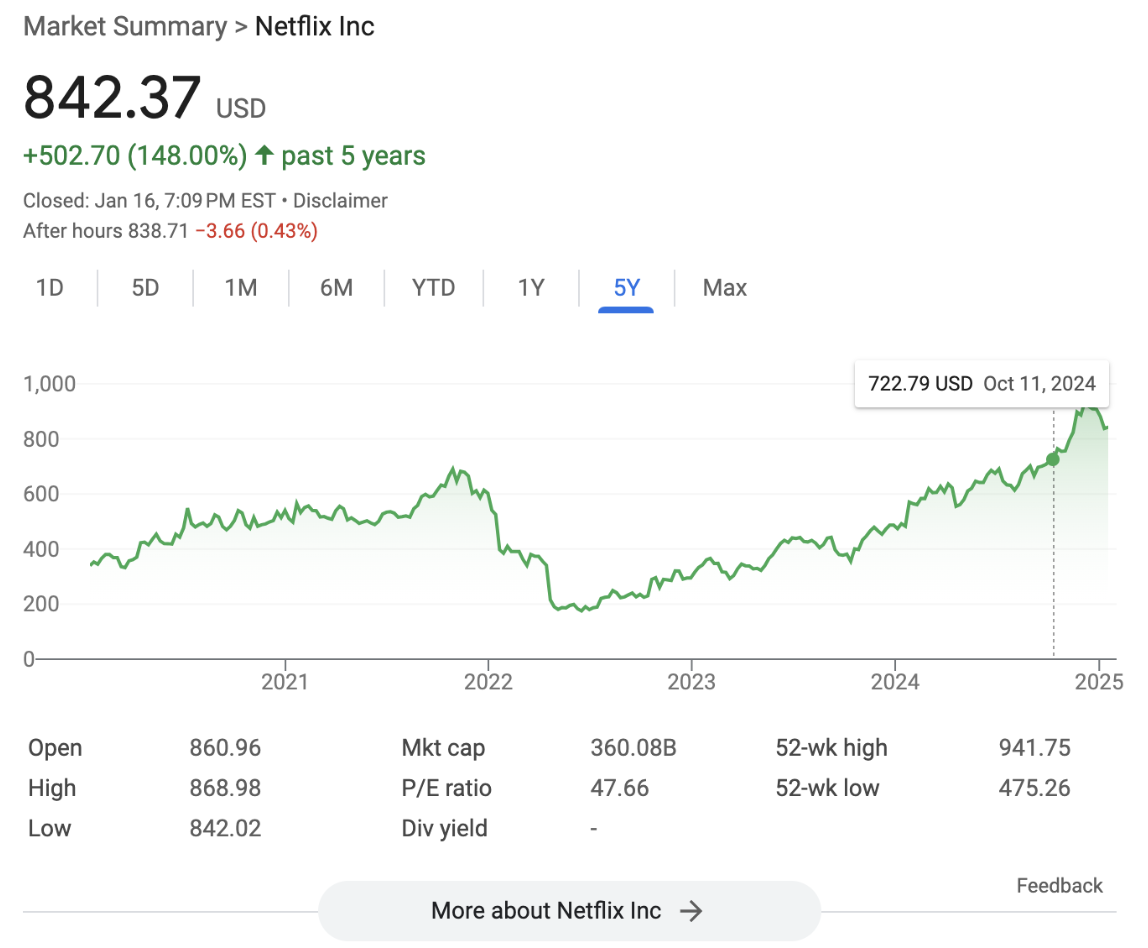The image size is (1148, 948).
Task: Click the 842.37 stock price heading
Action: click(x=112, y=98)
